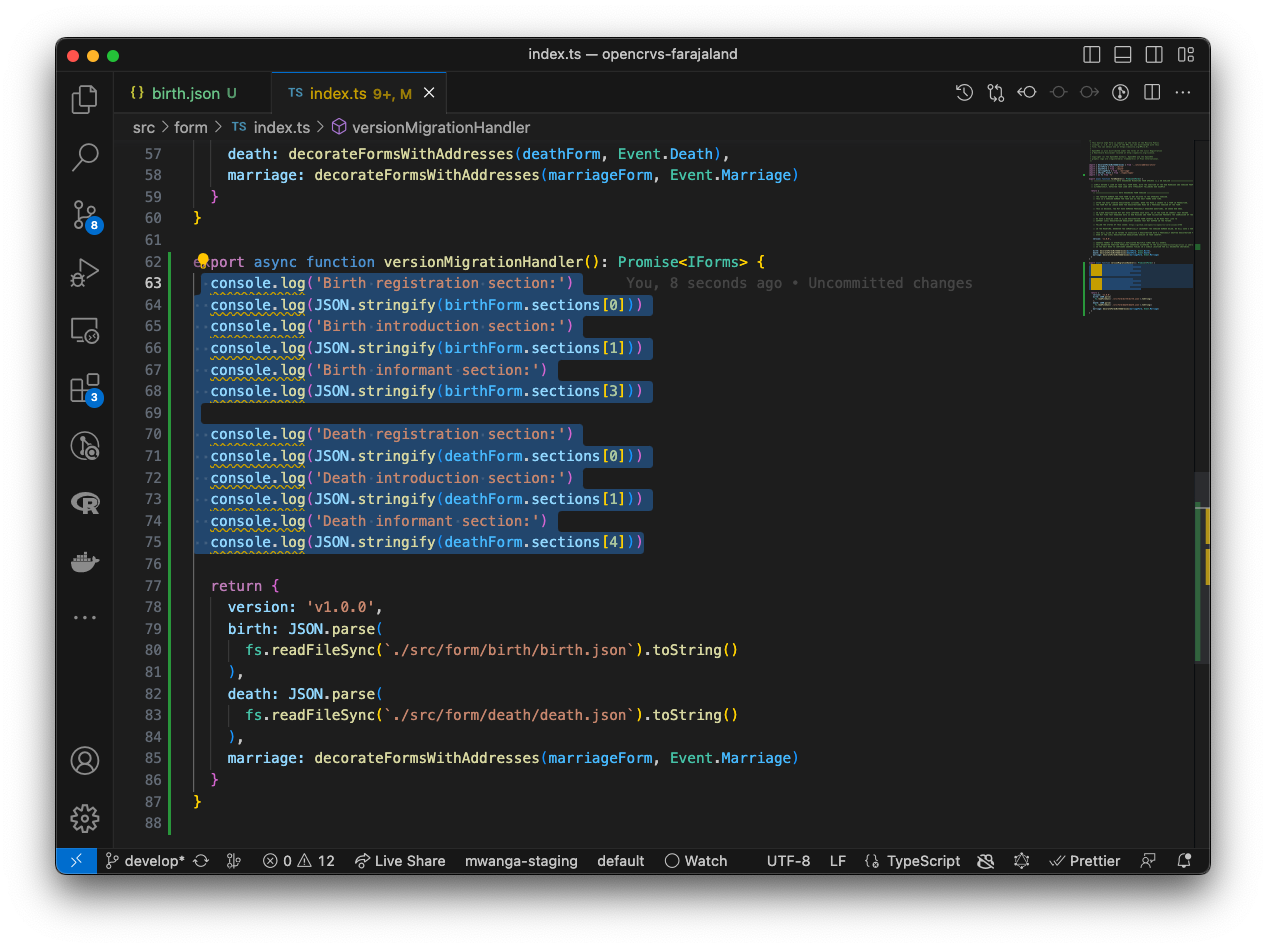The height and width of the screenshot is (948, 1266).
Task: Switch to the birth.json tab
Action: (x=185, y=93)
